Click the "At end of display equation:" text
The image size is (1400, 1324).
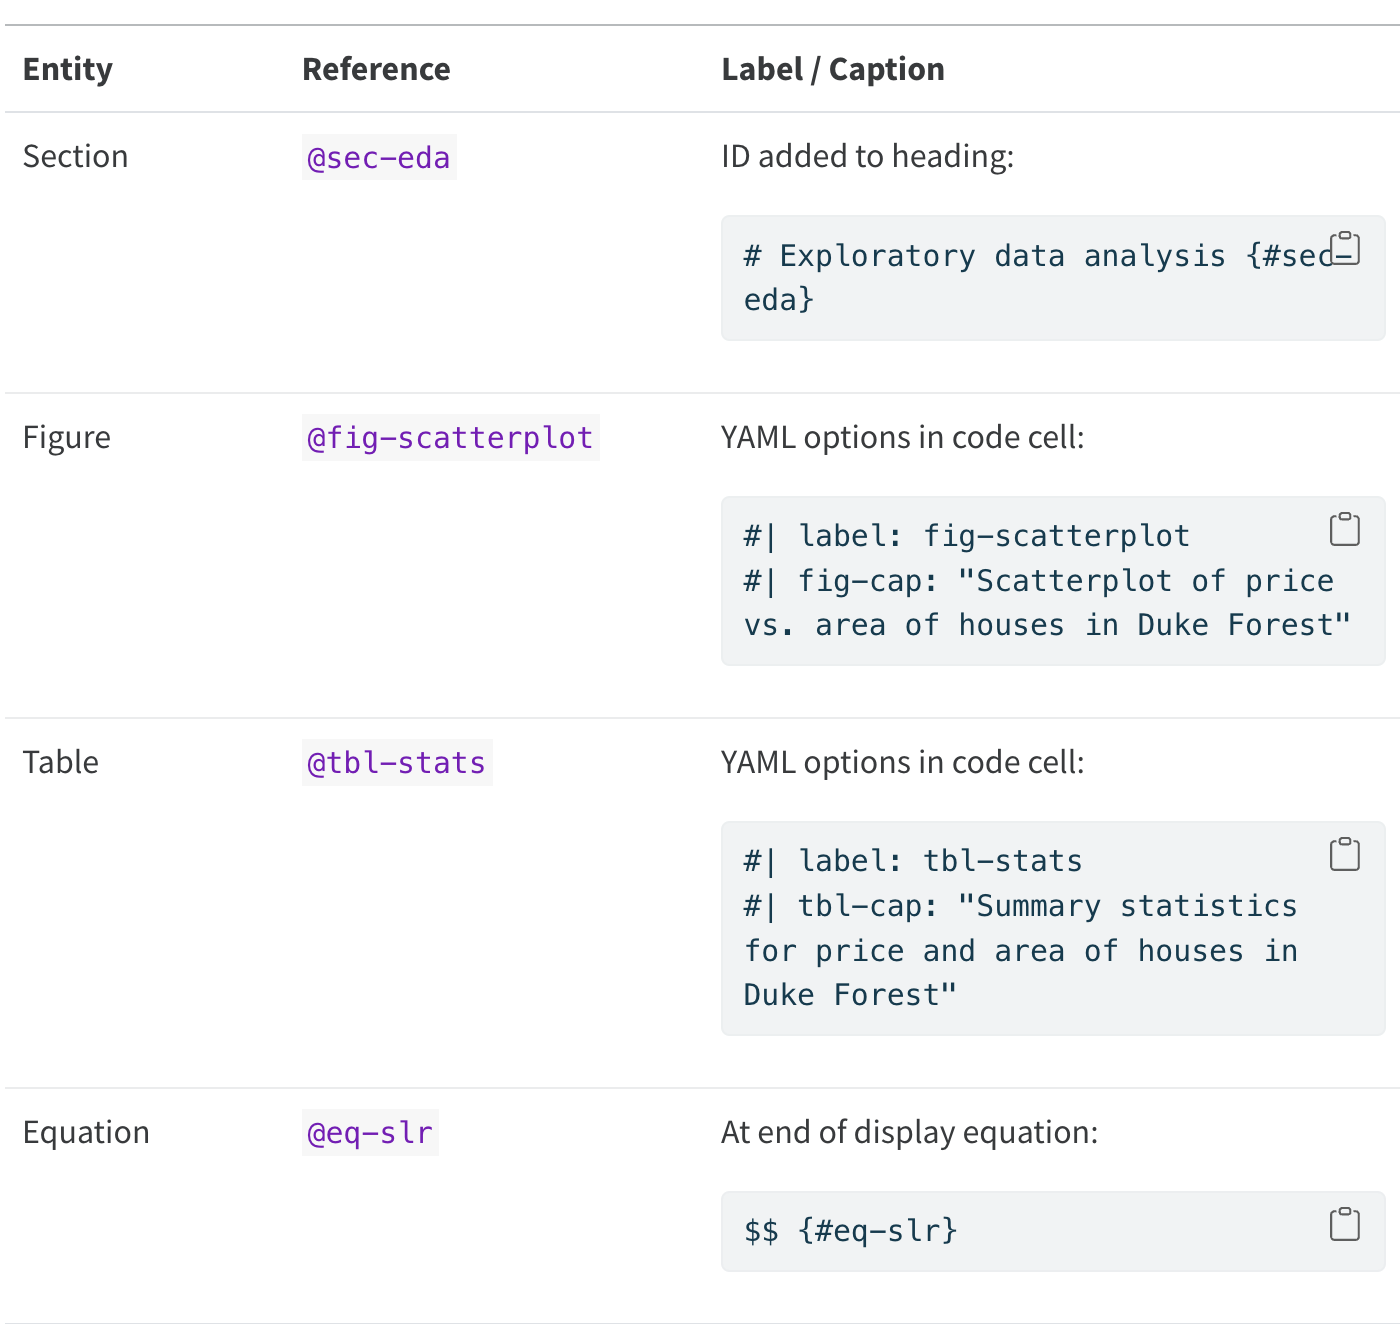tap(909, 1133)
